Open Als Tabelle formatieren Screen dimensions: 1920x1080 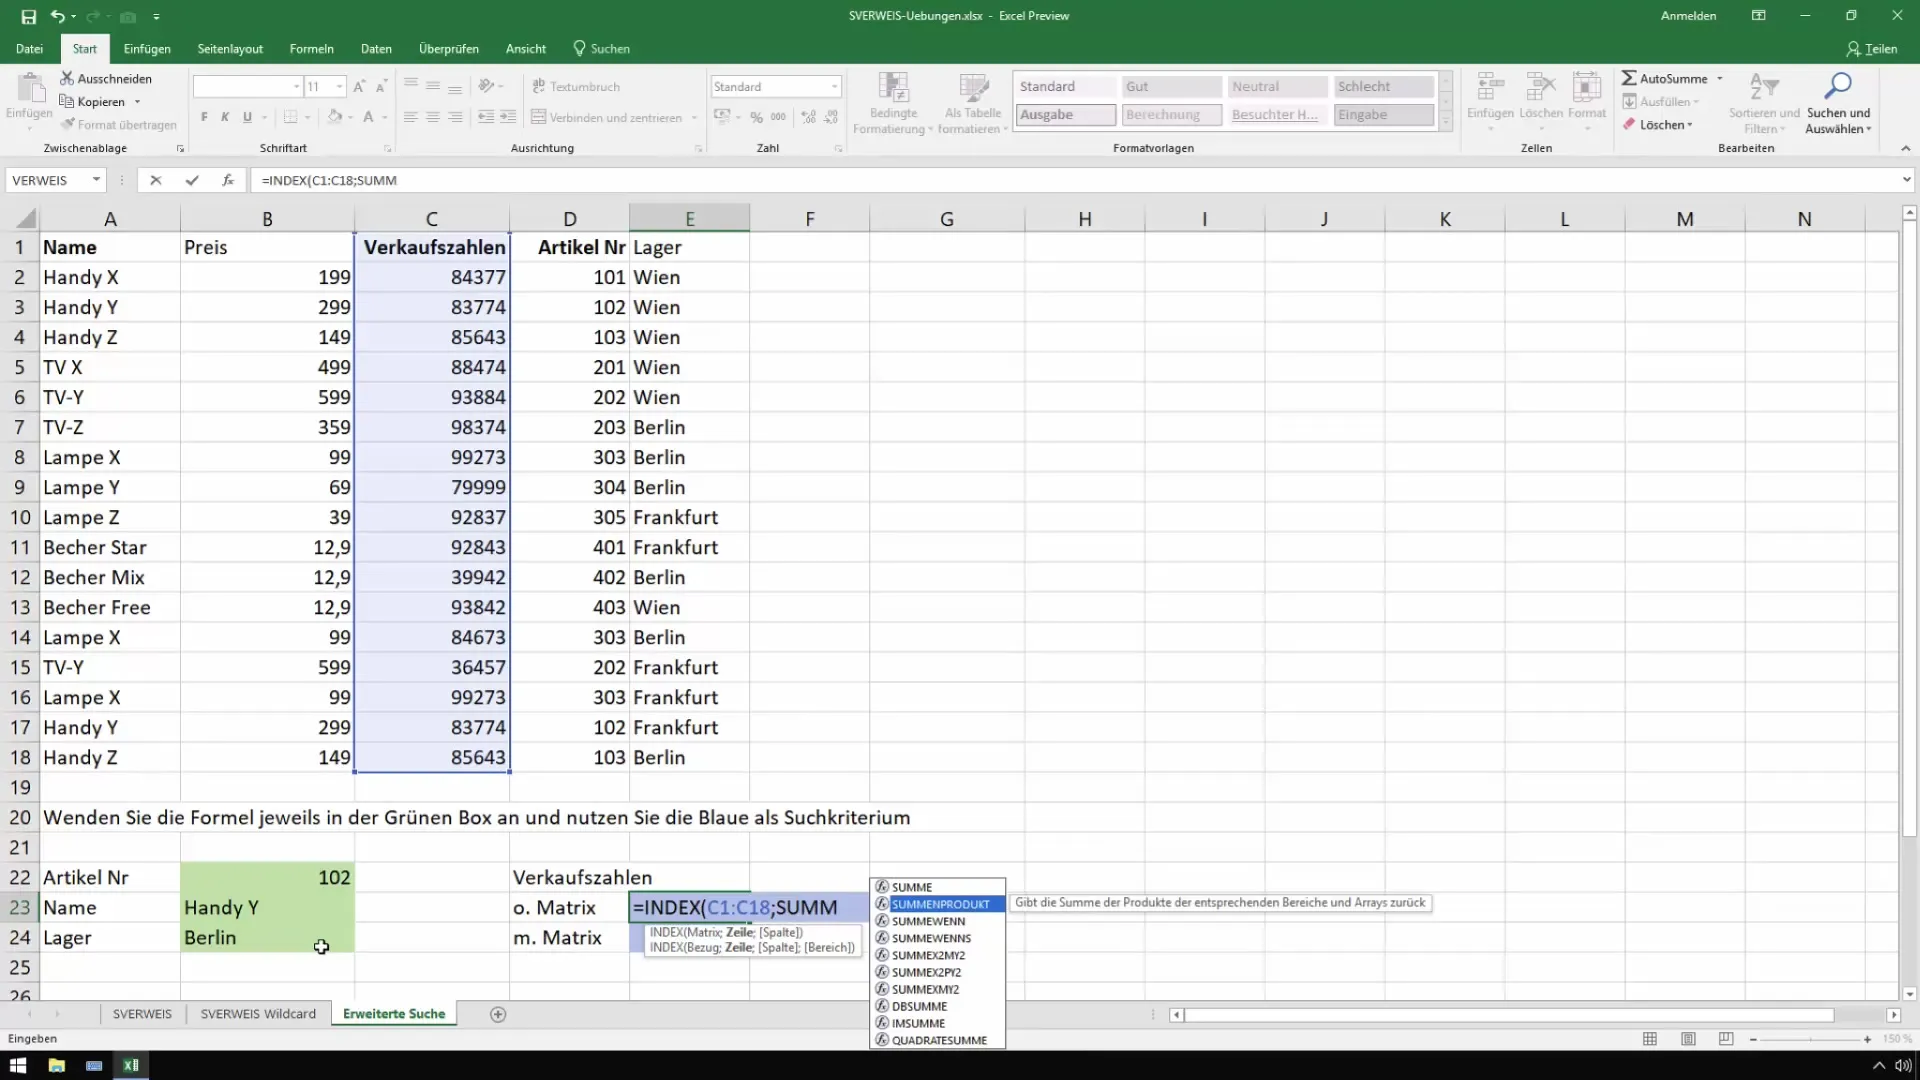coord(972,103)
